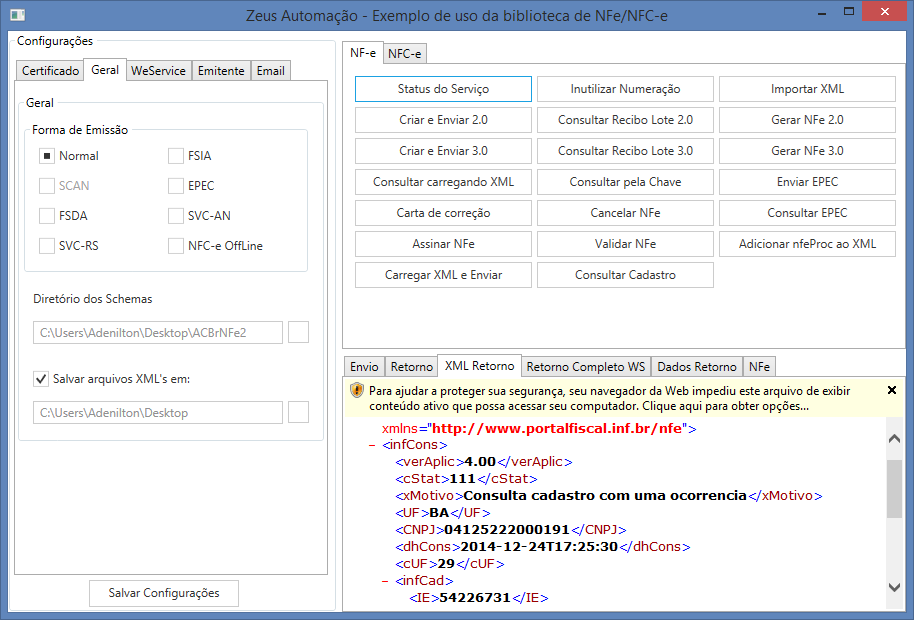
Task: Click Carta de correção button
Action: pyautogui.click(x=443, y=213)
